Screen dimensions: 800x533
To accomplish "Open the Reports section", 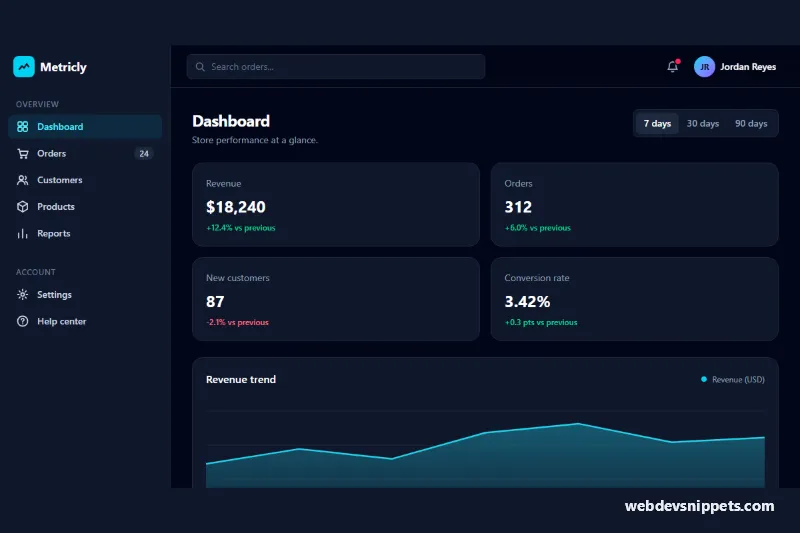I will tap(85, 234).
